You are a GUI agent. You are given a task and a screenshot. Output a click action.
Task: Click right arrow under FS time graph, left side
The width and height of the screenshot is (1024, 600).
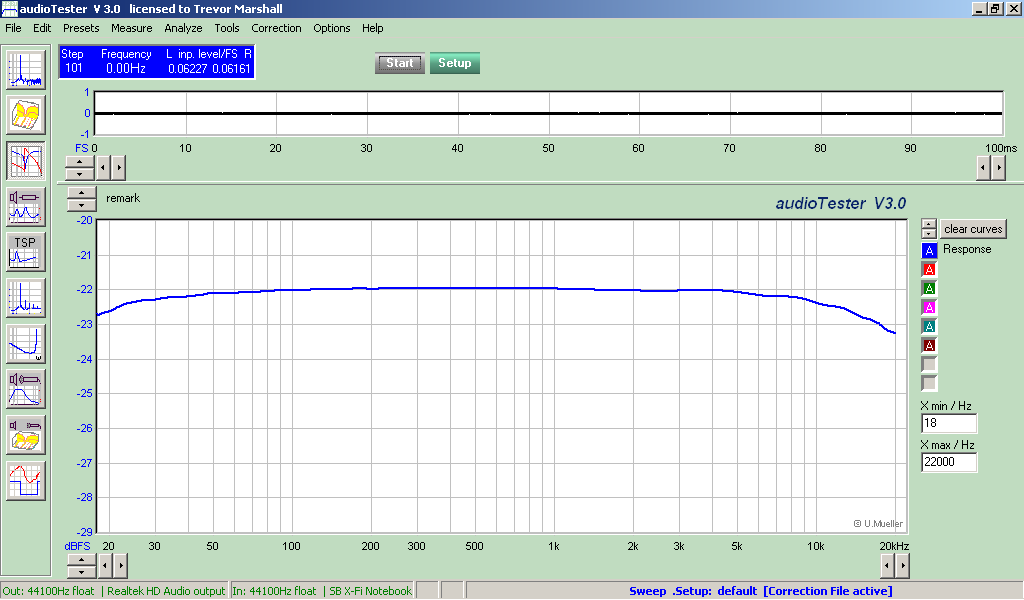119,168
